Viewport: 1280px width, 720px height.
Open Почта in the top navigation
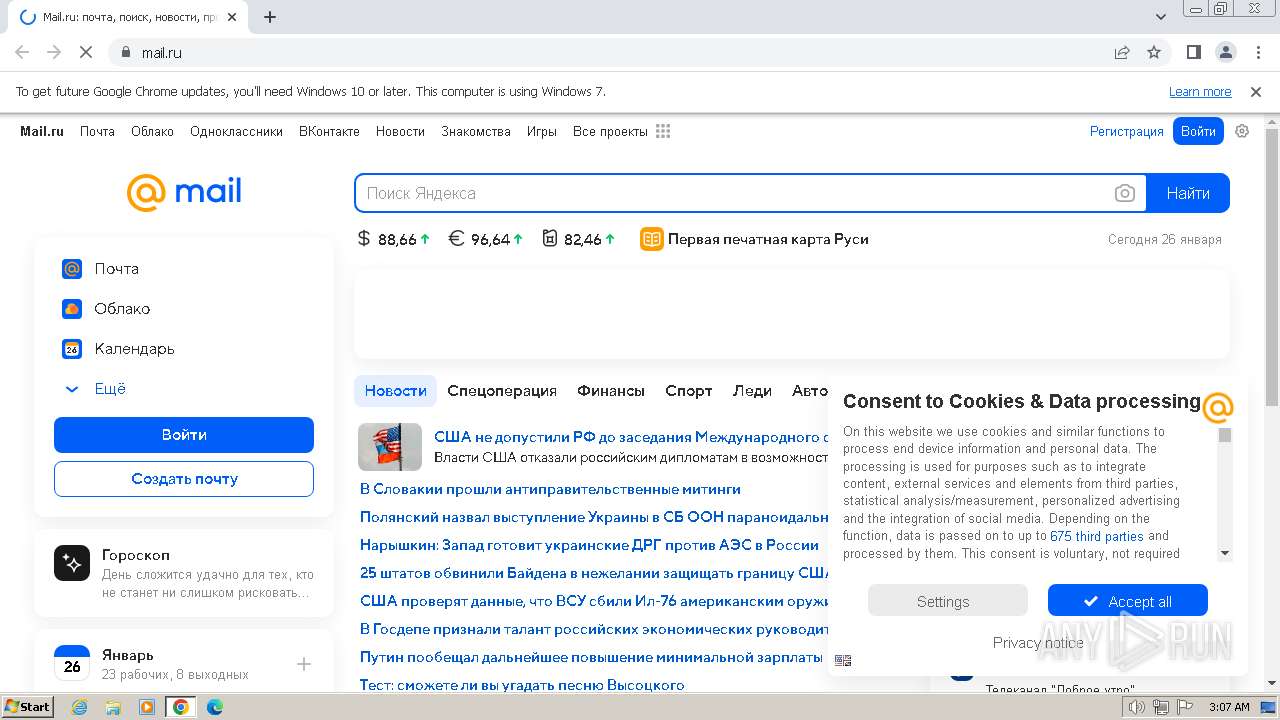[97, 131]
